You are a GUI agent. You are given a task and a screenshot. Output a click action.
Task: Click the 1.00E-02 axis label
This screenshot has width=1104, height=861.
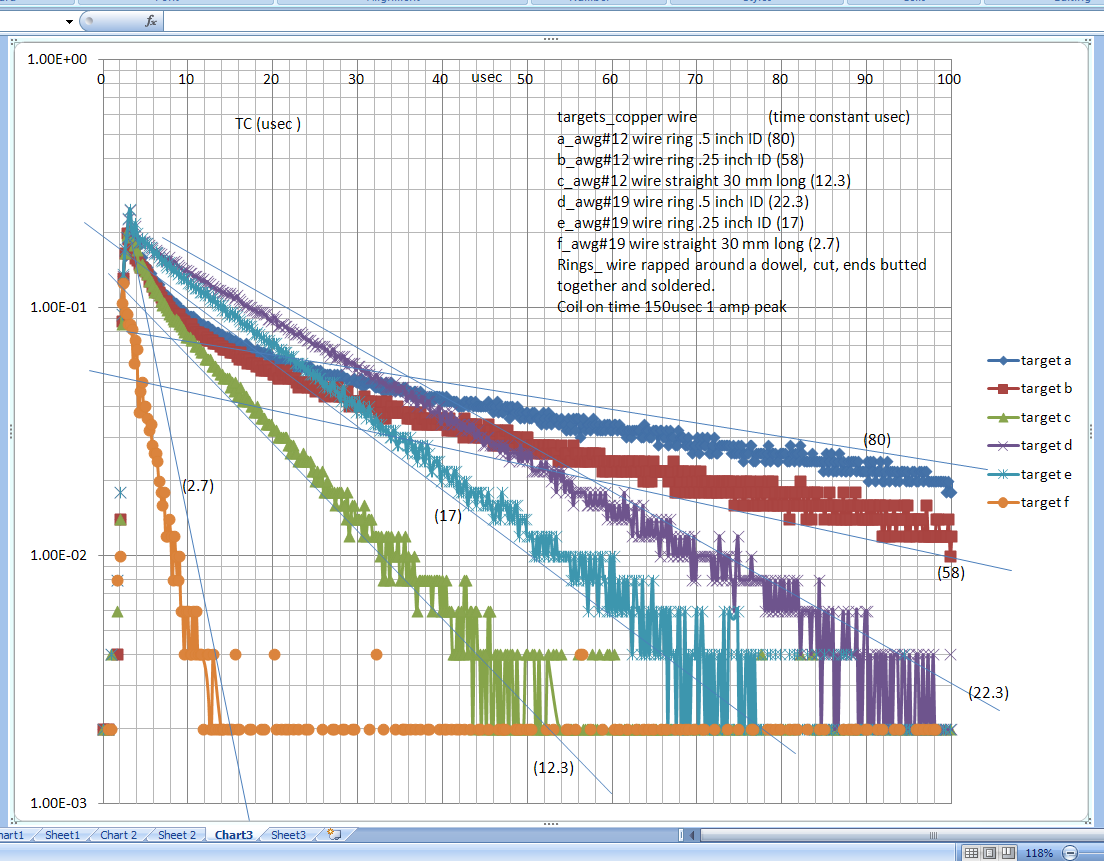coord(58,555)
